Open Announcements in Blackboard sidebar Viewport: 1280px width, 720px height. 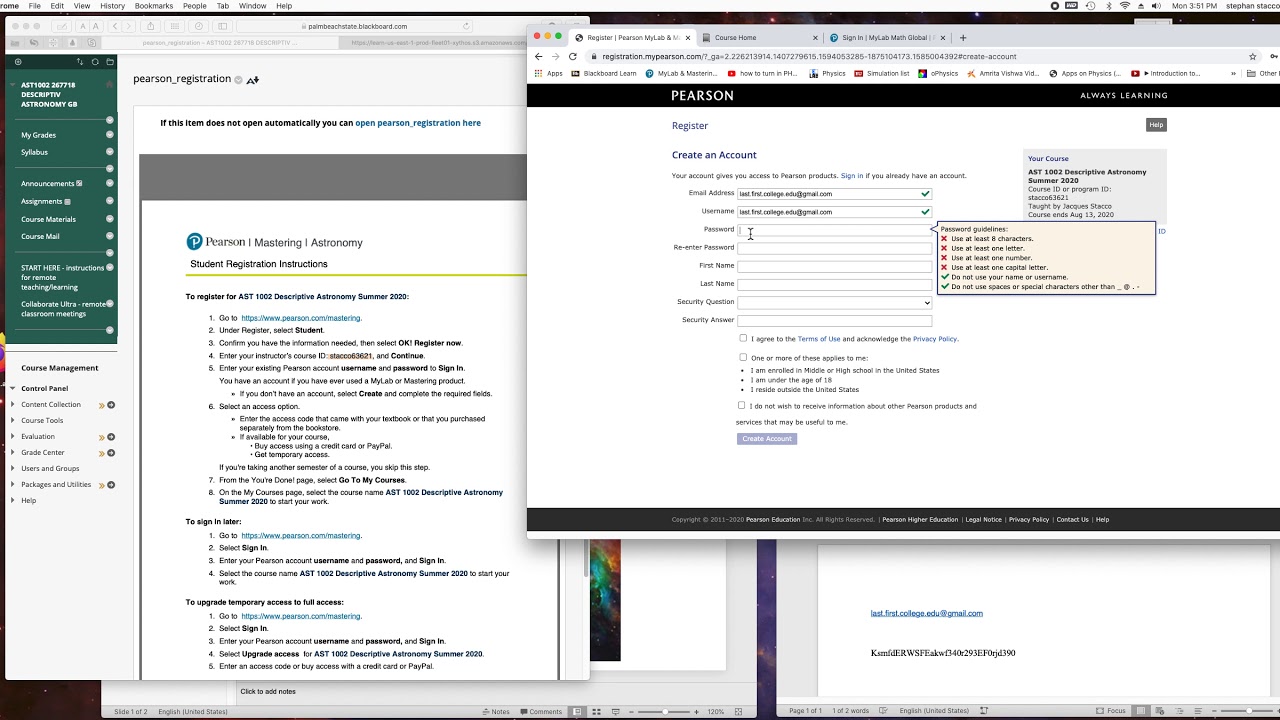click(48, 184)
